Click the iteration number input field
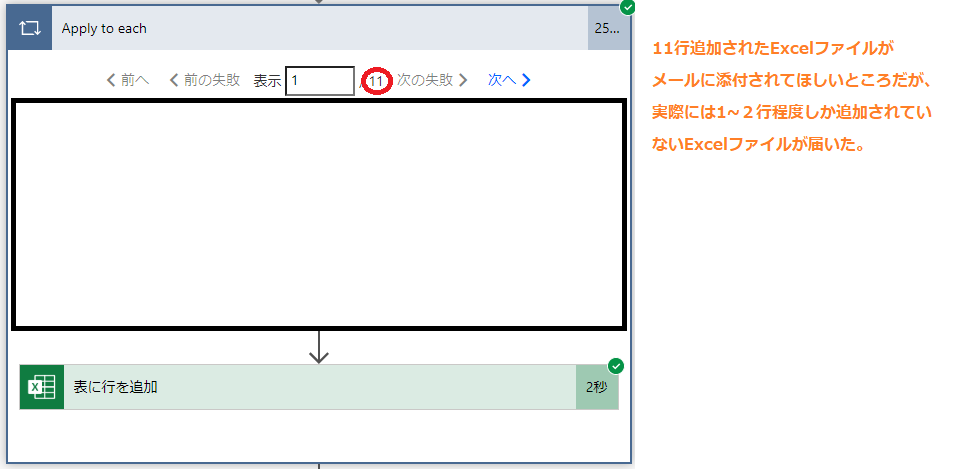 pos(320,80)
